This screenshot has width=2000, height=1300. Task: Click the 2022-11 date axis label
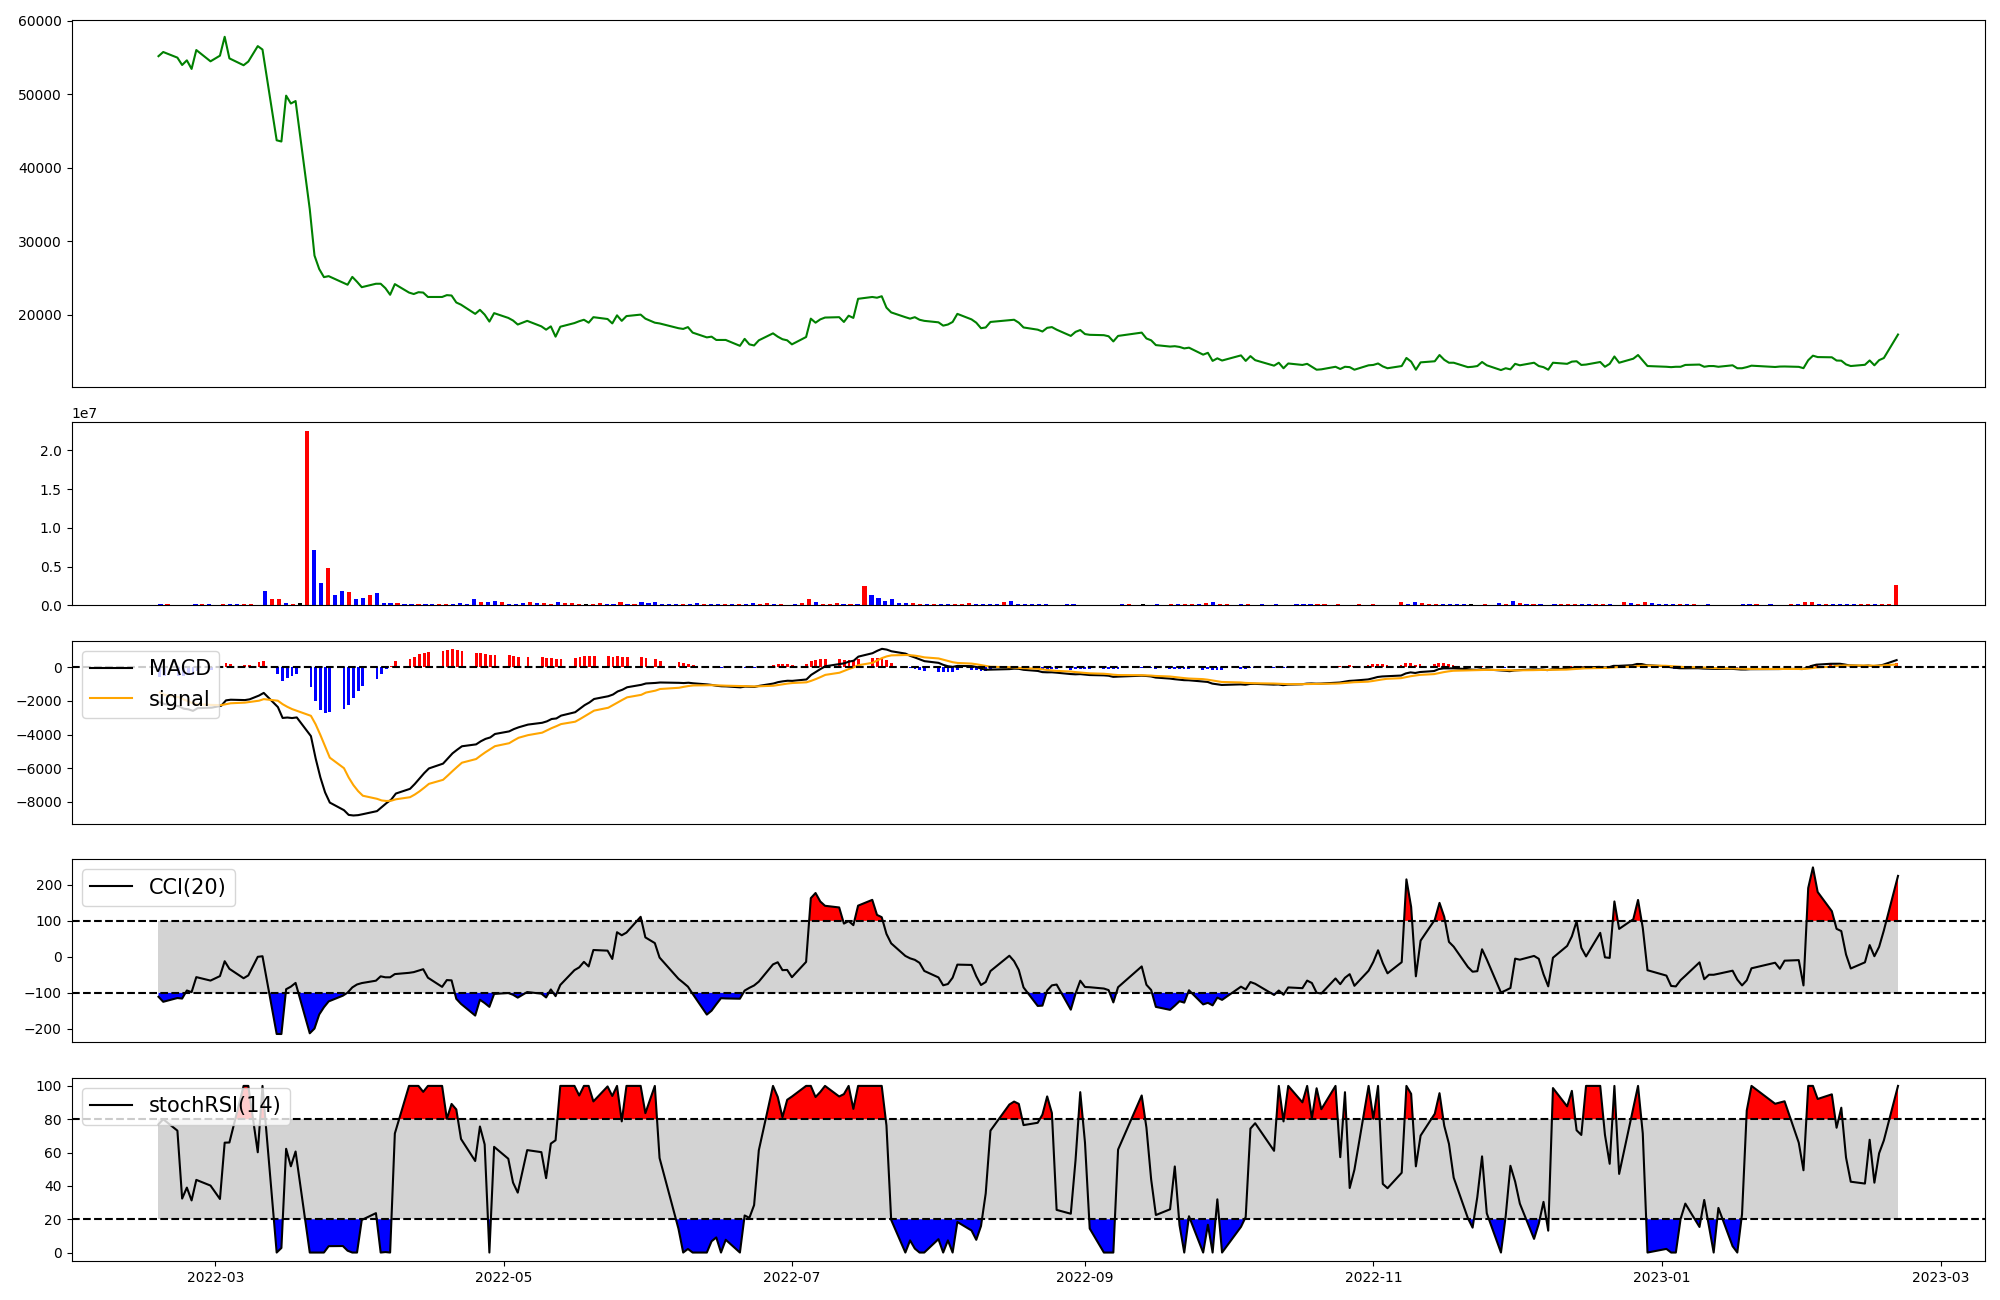point(1373,1277)
